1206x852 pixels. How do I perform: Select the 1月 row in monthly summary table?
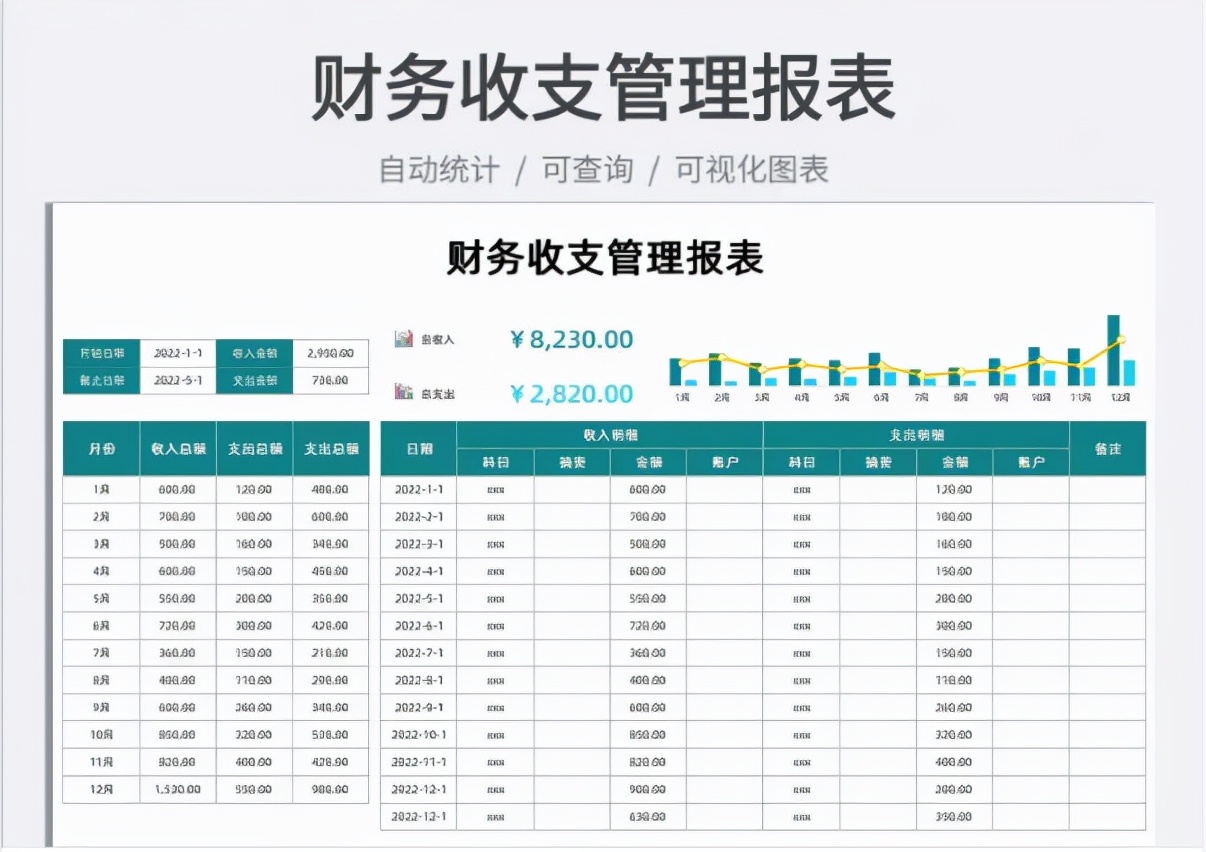[x=101, y=490]
